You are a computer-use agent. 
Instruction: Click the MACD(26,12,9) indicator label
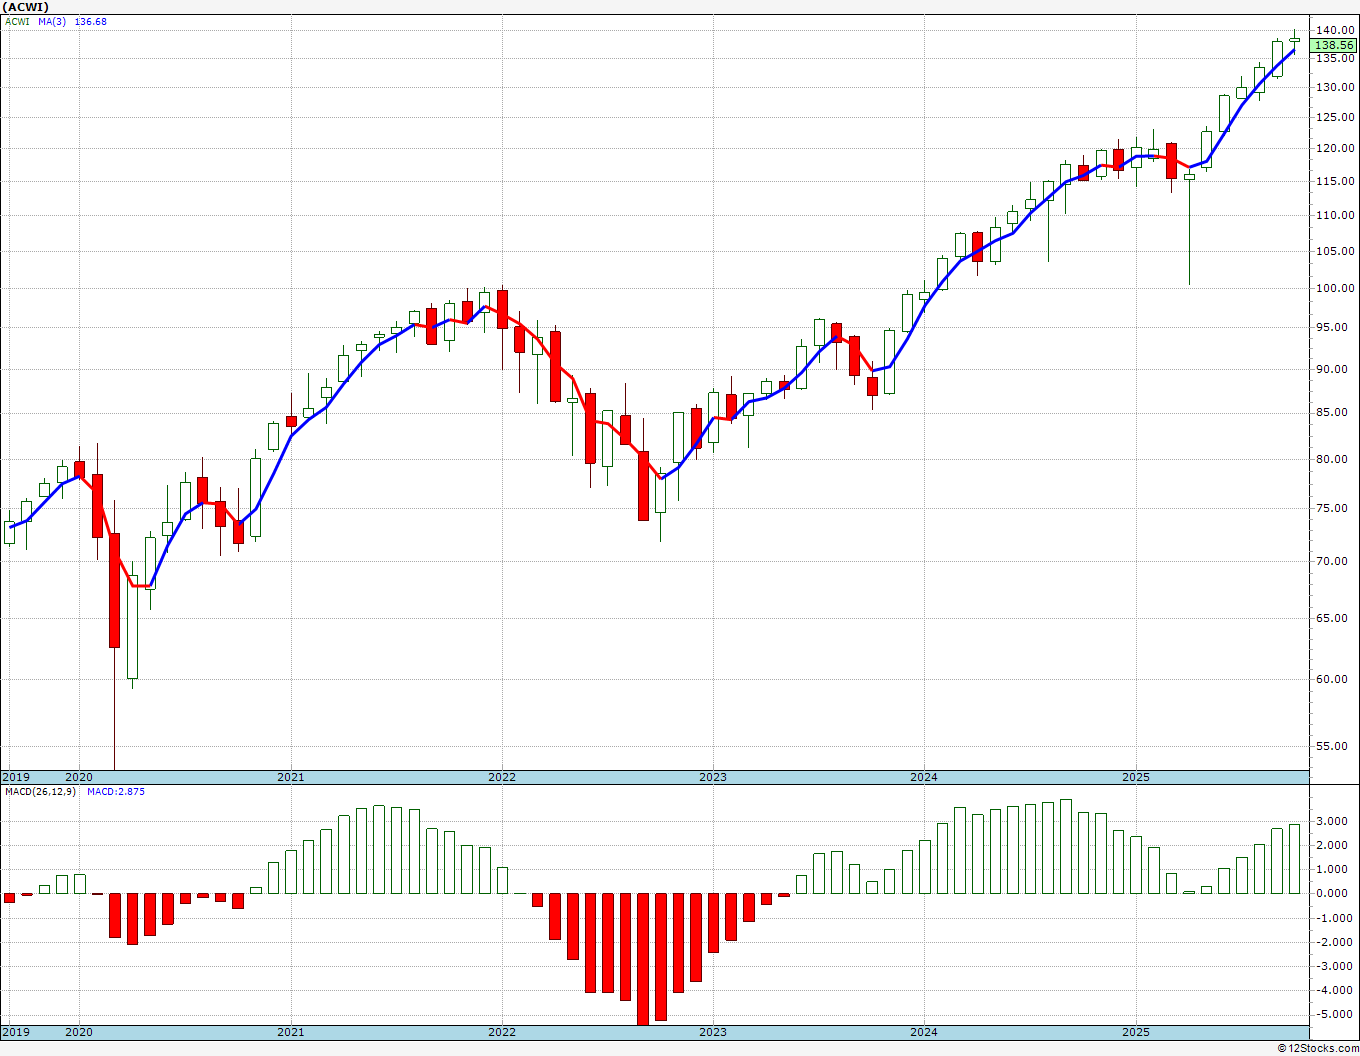click(40, 792)
